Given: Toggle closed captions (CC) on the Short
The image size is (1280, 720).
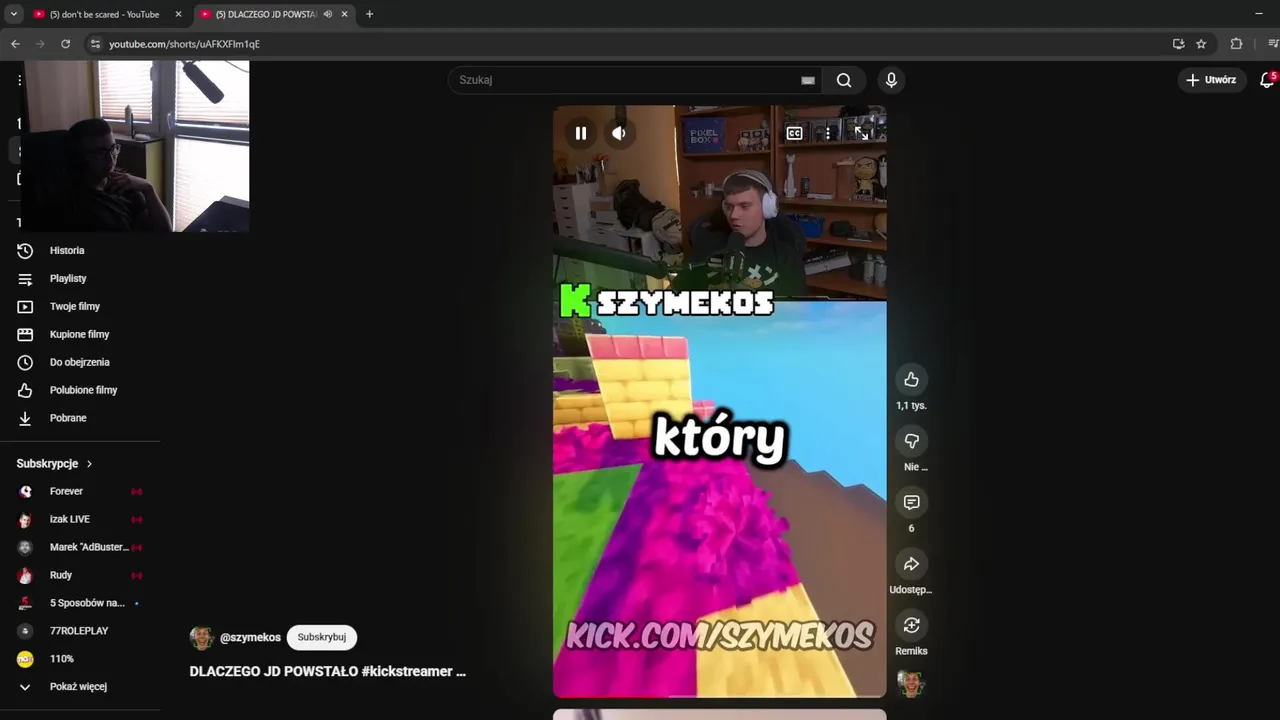Looking at the screenshot, I should pos(794,133).
